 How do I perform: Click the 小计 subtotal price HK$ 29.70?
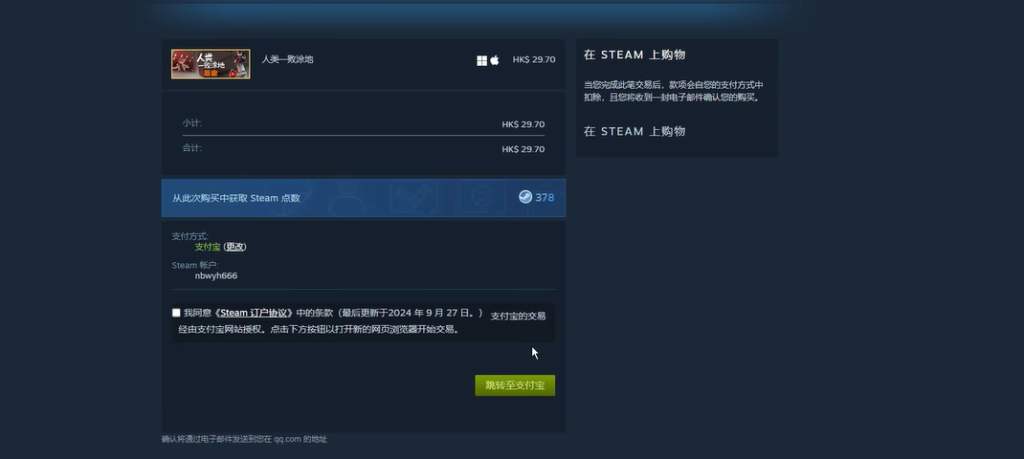(523, 125)
